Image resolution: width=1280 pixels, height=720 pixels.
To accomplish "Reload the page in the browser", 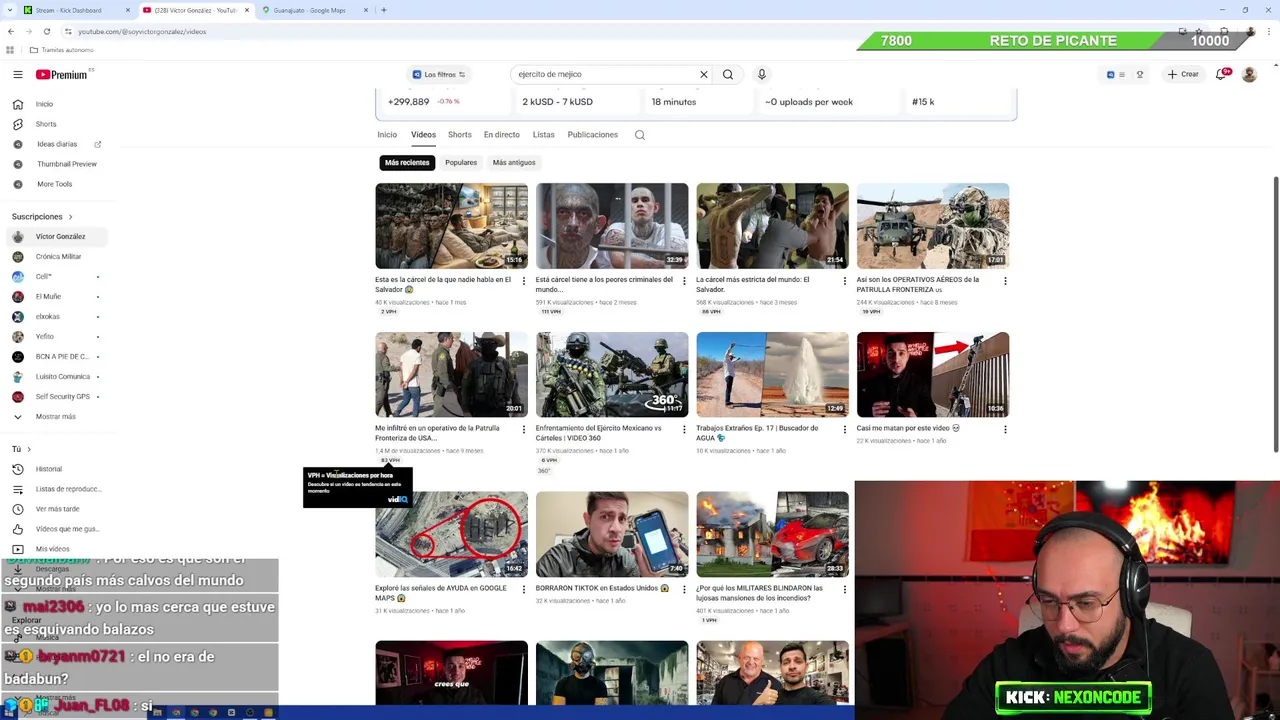I will click(x=46, y=31).
